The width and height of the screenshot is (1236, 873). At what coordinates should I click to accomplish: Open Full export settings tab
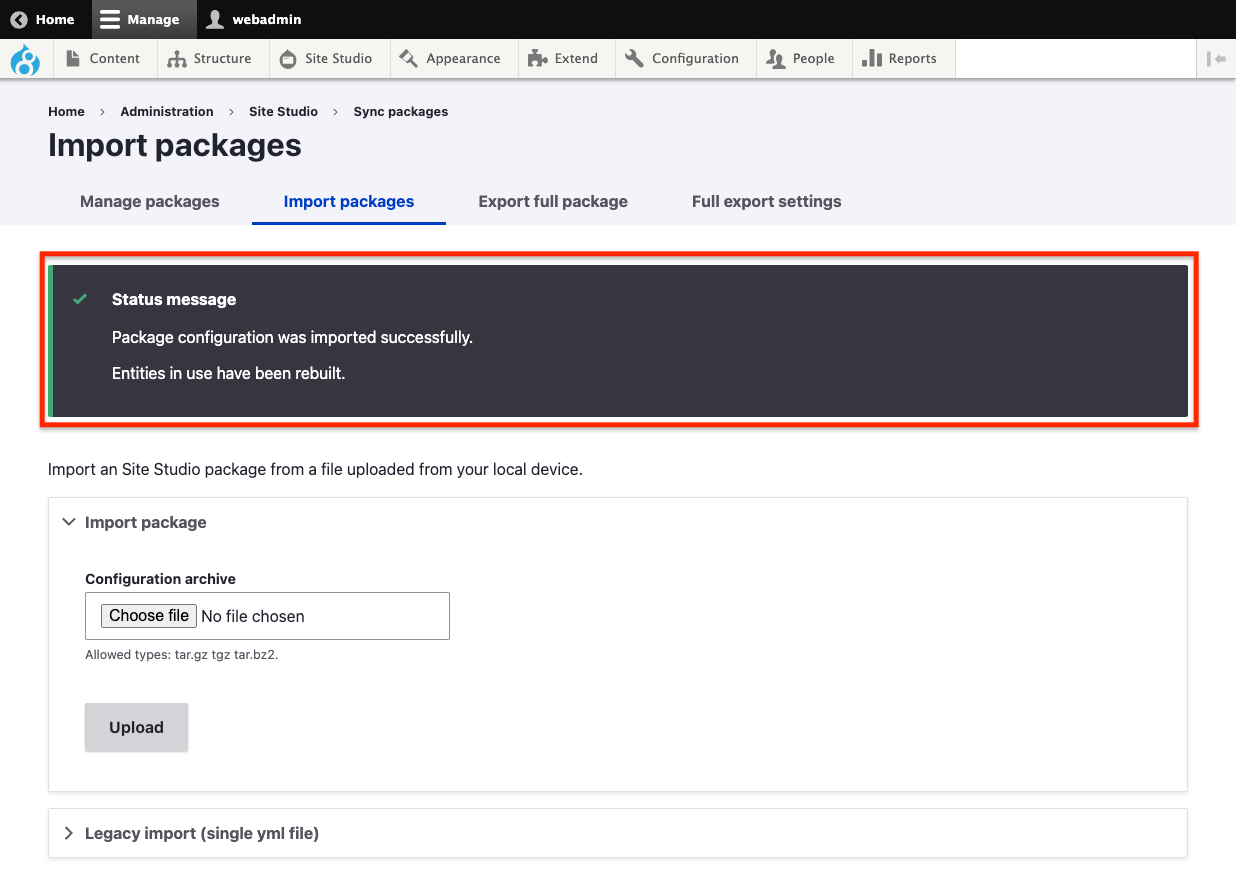[x=766, y=201]
